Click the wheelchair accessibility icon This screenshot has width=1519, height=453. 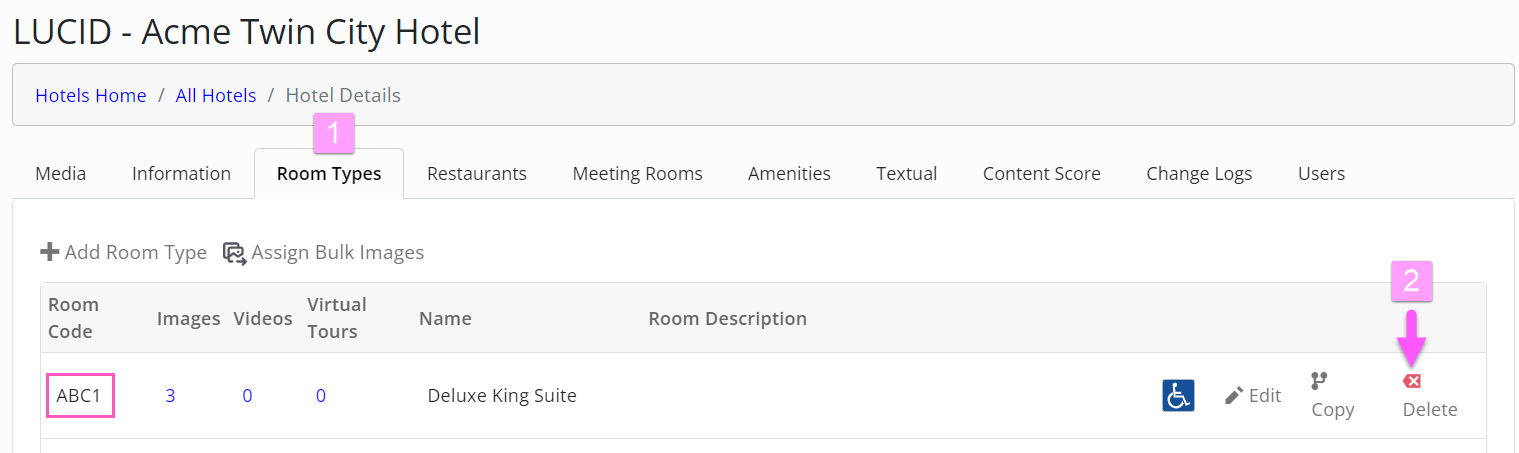(x=1178, y=395)
